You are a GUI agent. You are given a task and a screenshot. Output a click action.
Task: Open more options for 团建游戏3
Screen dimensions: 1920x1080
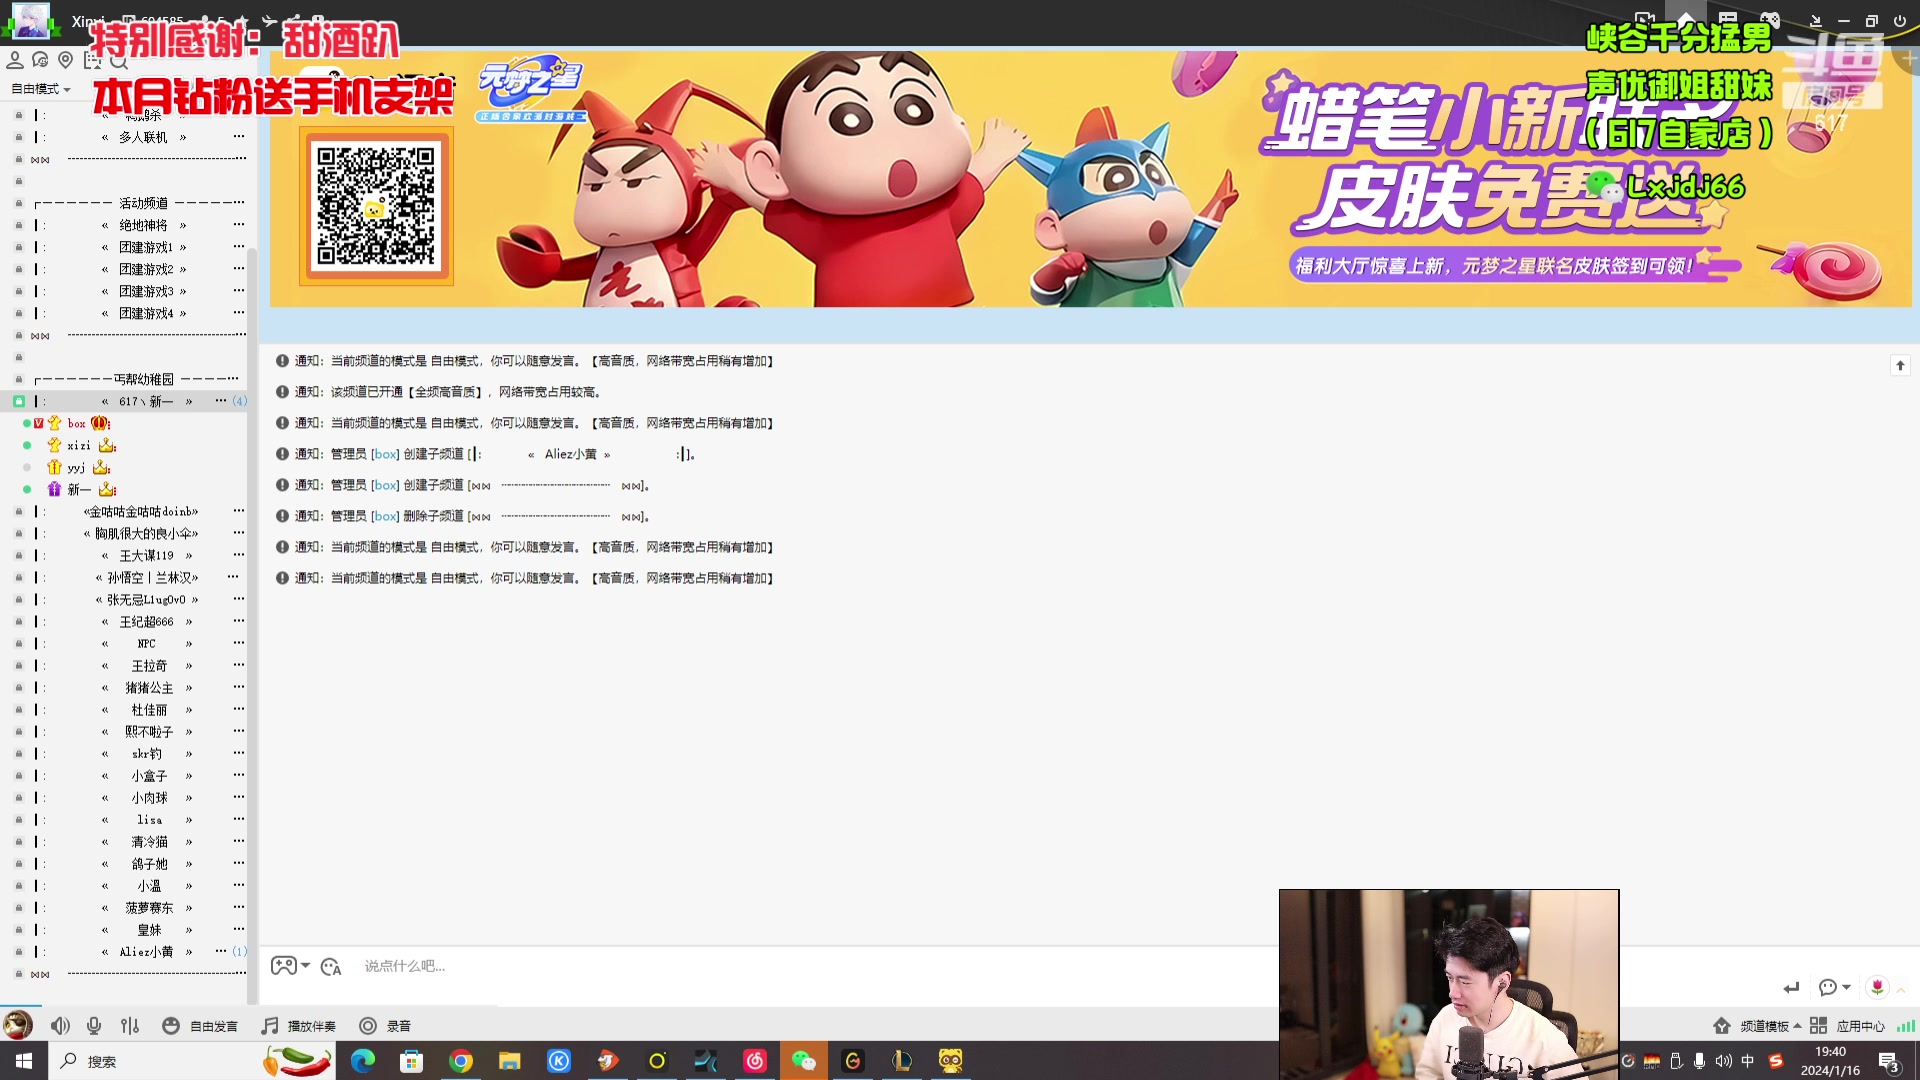click(x=238, y=290)
